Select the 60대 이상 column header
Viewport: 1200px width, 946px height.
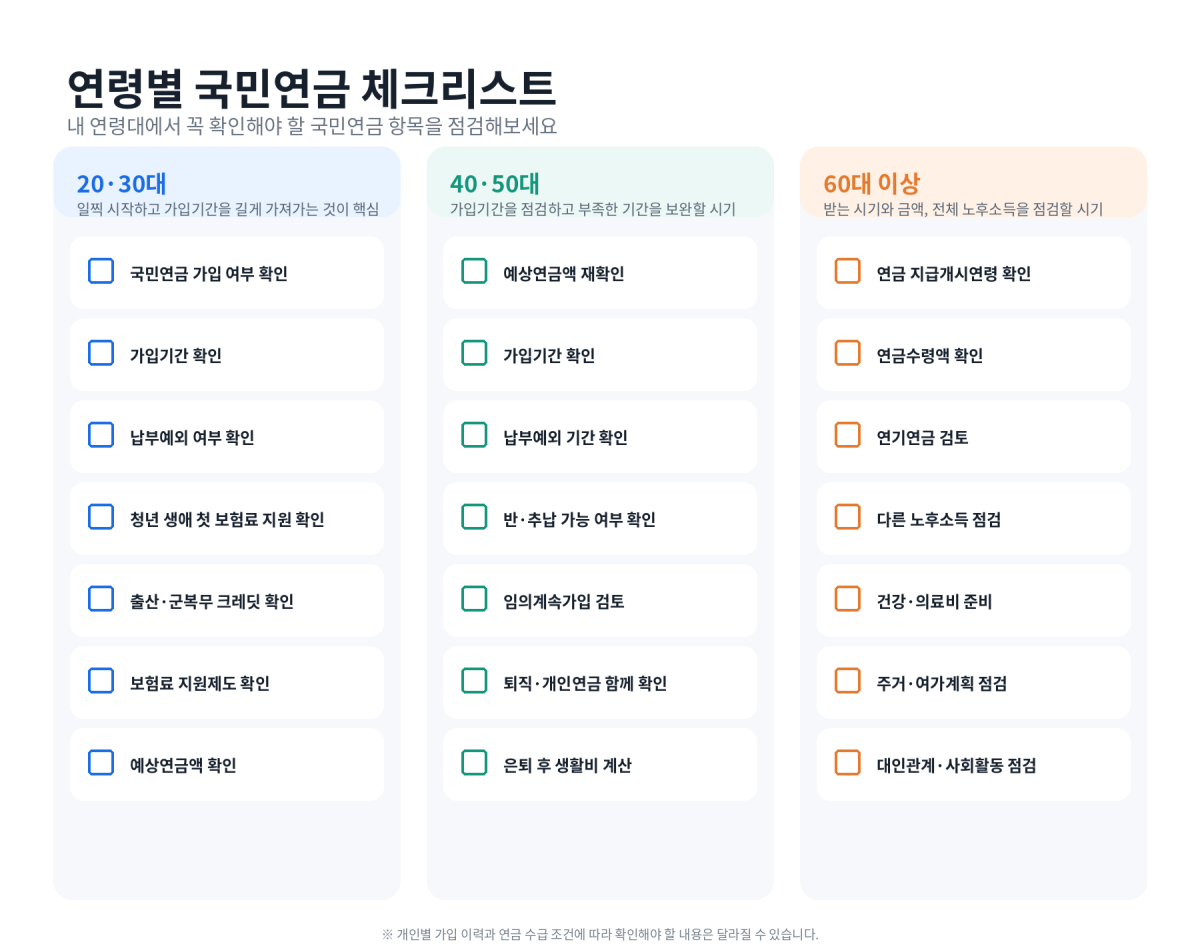tap(973, 182)
